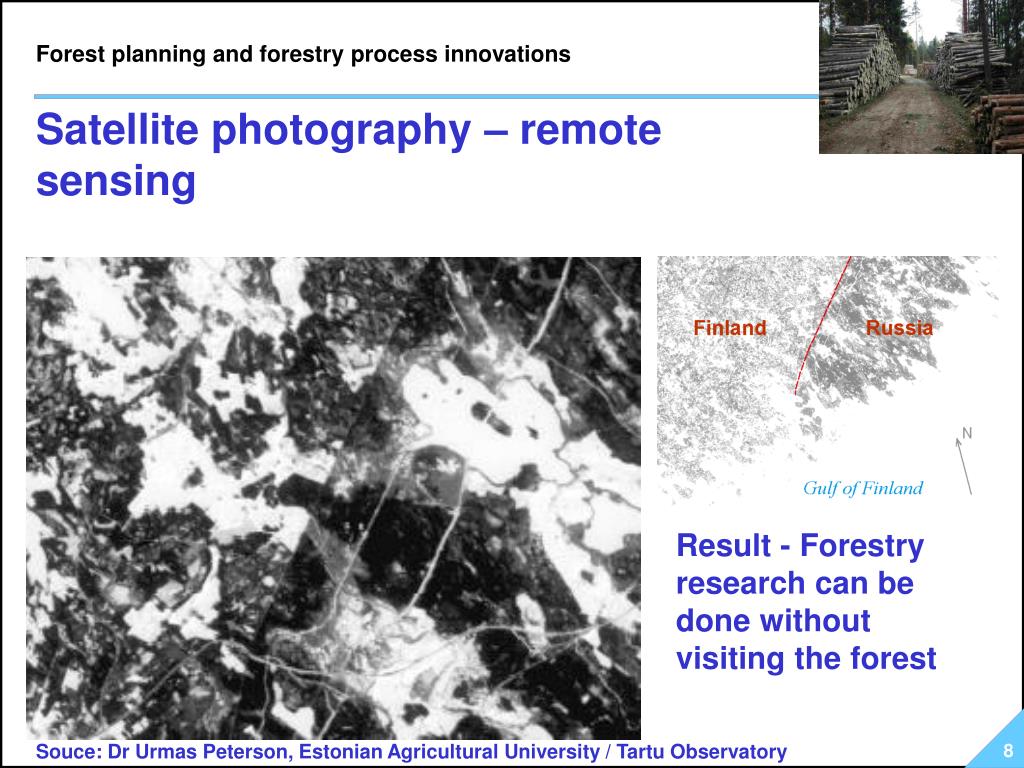The image size is (1024, 768).
Task: Click the north arrow 'N' indicator
Action: point(965,460)
